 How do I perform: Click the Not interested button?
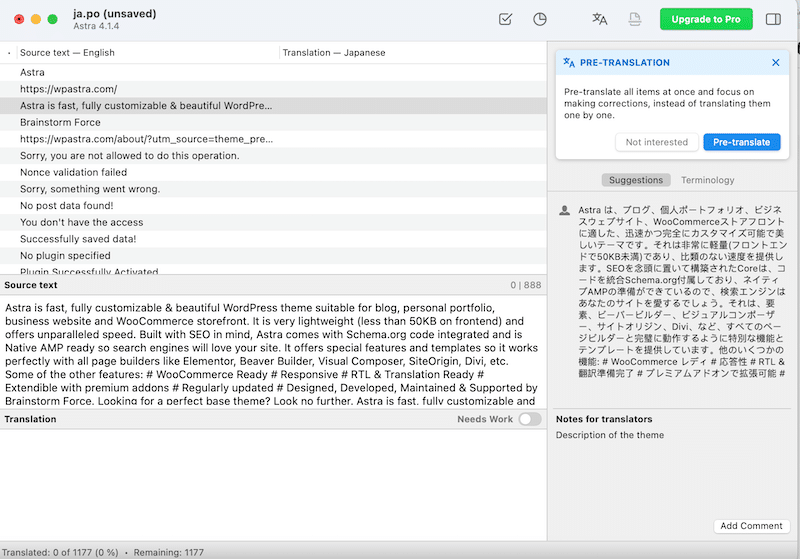pos(657,142)
